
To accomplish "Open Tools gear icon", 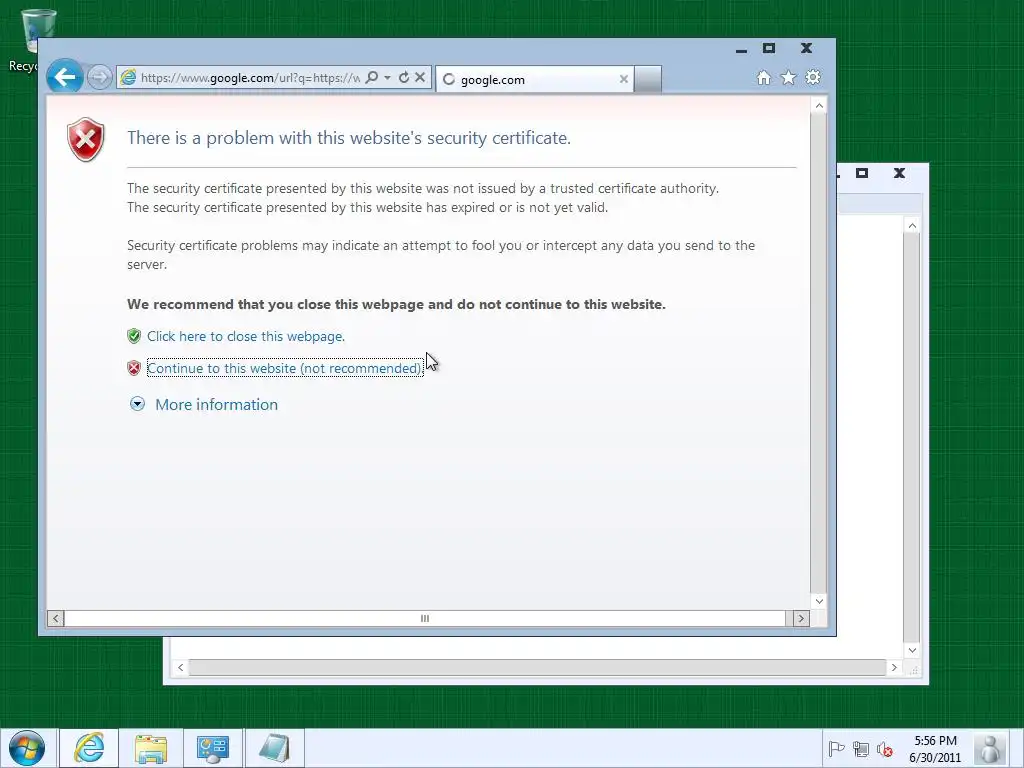I will [x=812, y=78].
